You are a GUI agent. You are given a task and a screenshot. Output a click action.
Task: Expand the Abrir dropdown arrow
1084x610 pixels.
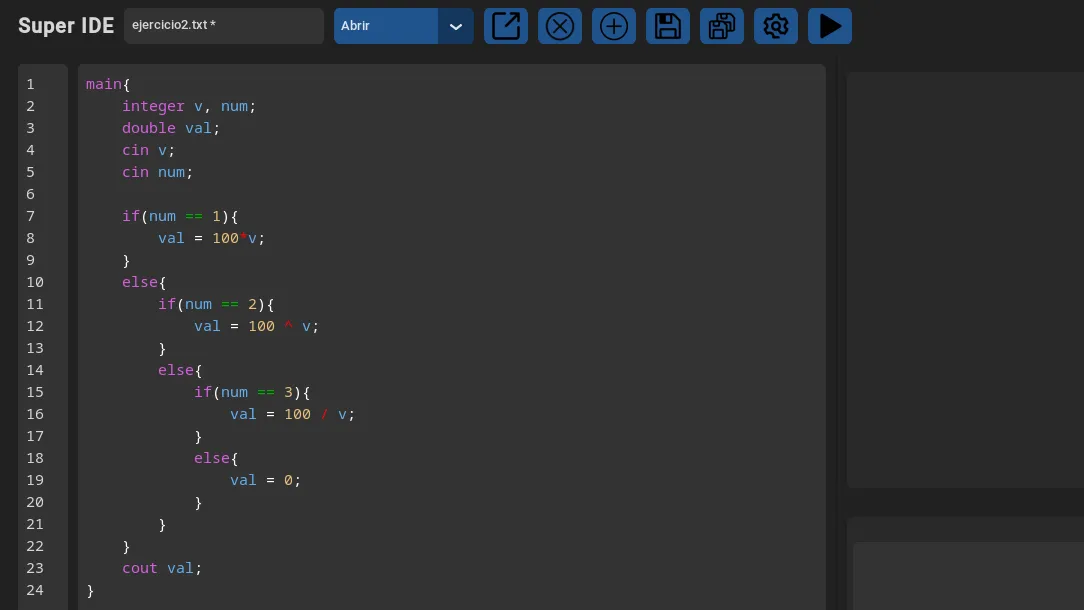coord(456,26)
